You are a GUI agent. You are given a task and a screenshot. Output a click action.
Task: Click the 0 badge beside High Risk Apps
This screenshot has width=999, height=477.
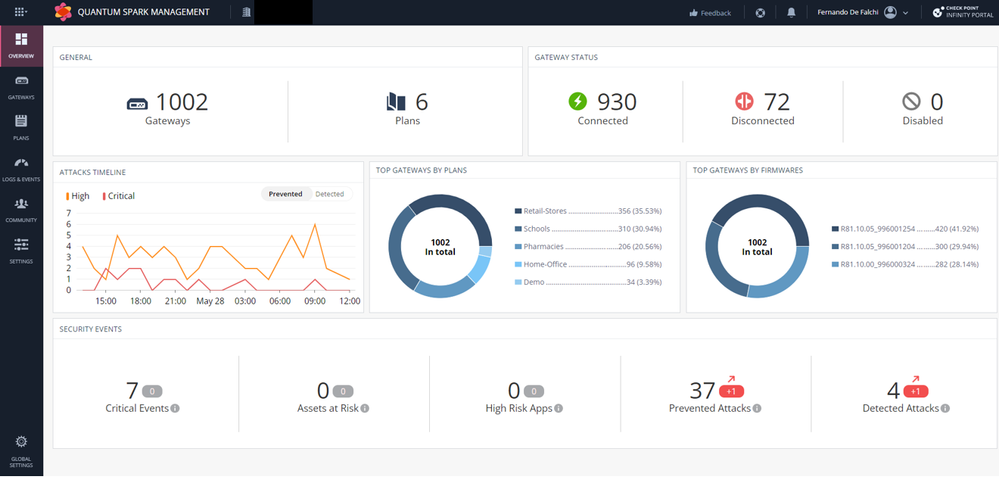(x=534, y=392)
